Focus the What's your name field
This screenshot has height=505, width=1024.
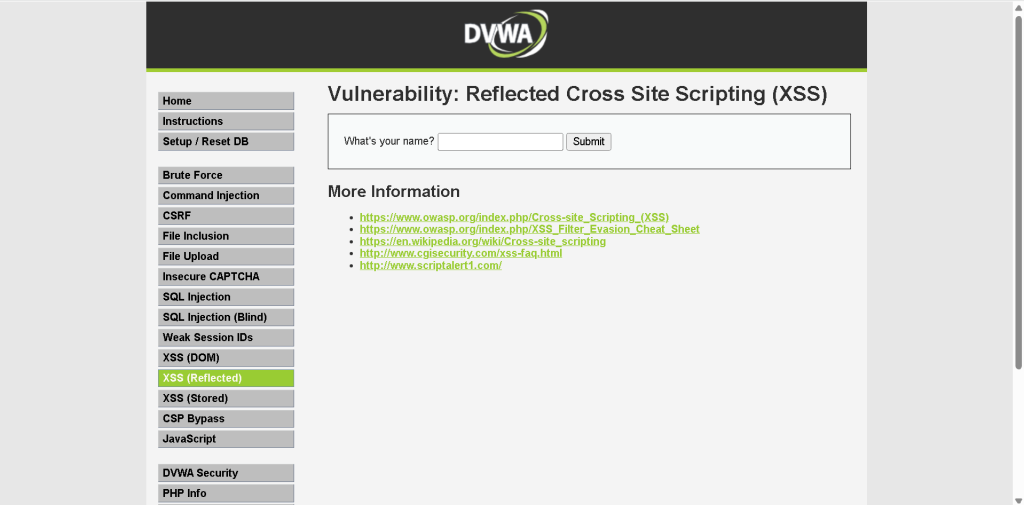point(500,142)
